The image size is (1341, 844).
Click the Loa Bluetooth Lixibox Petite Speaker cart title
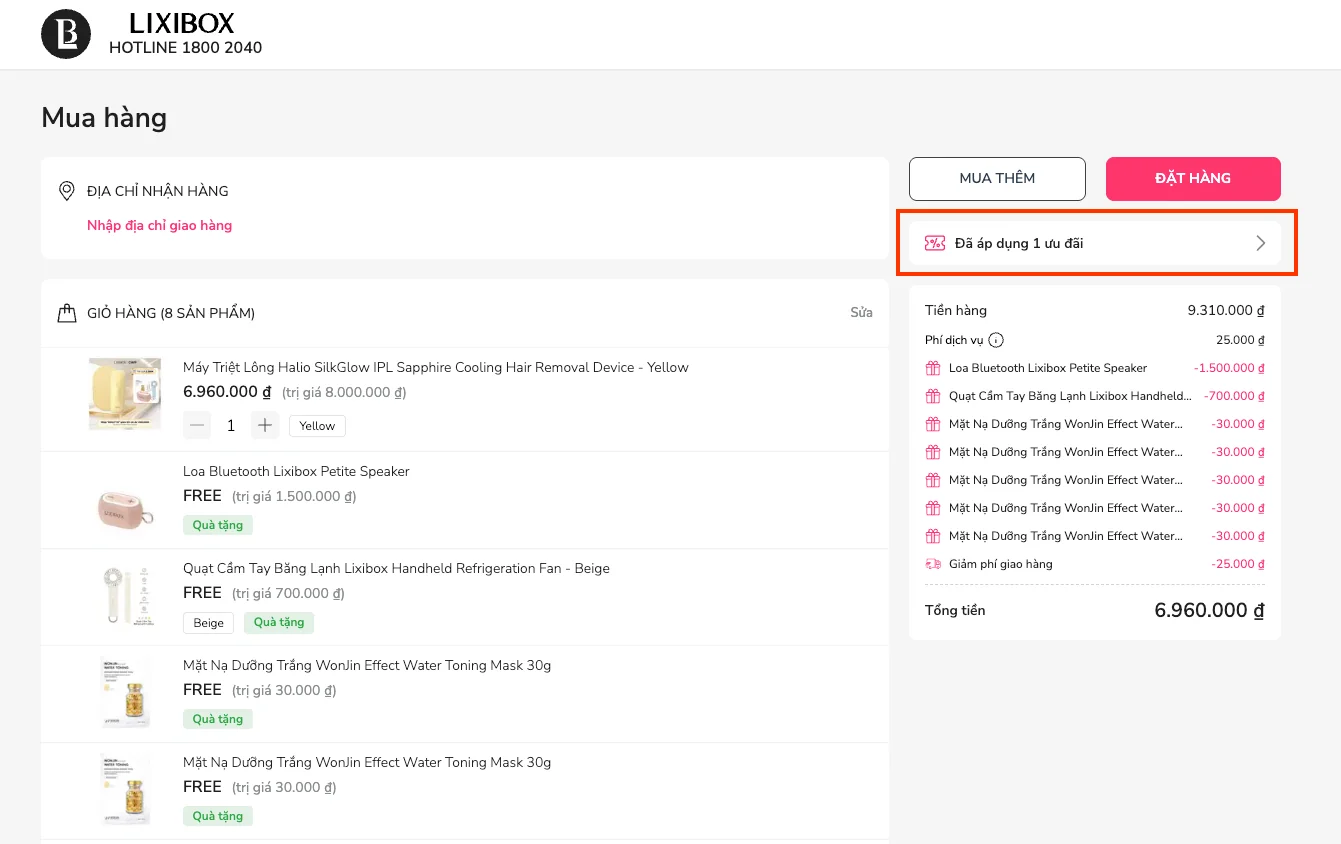coord(296,471)
